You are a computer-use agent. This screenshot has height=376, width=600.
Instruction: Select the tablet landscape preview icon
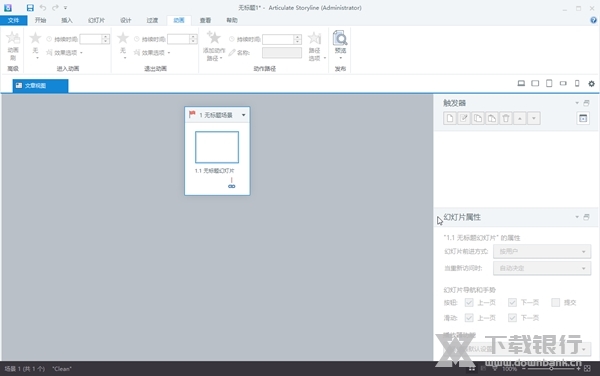(535, 83)
